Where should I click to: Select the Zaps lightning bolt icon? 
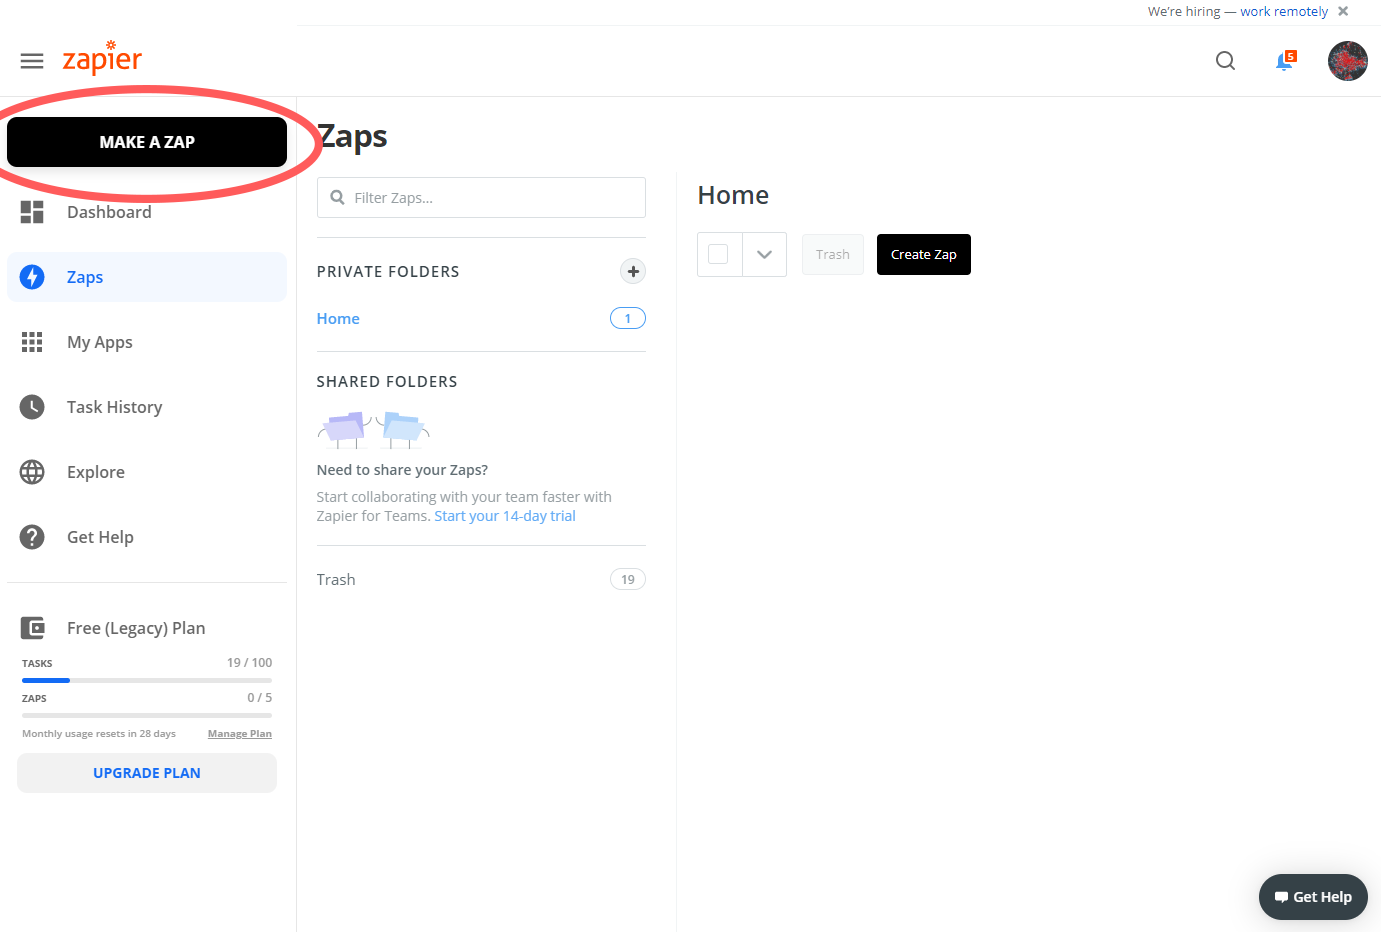tap(31, 277)
